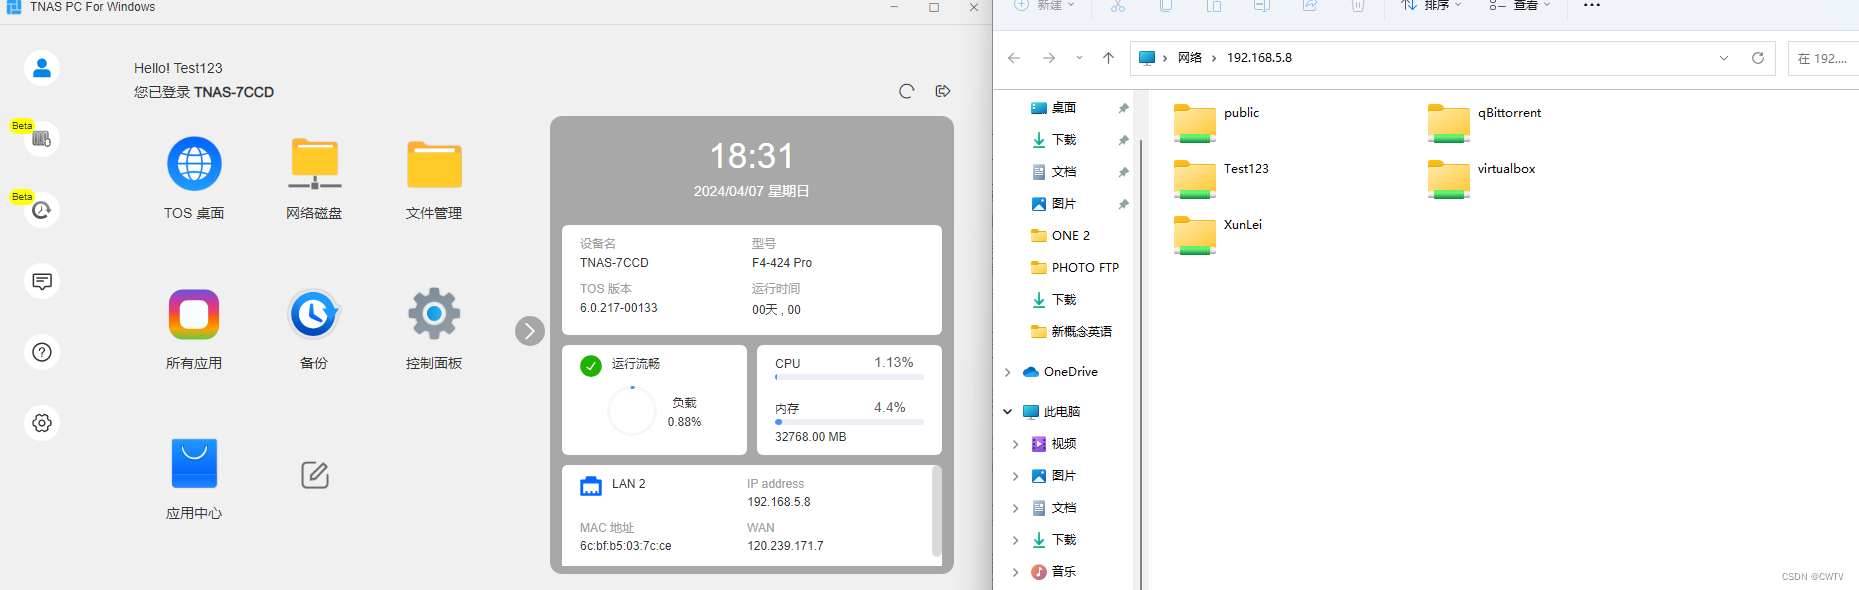Viewport: 1859px width, 590px height.
Task: Click the green 运行流畅 status check icon
Action: [x=591, y=366]
